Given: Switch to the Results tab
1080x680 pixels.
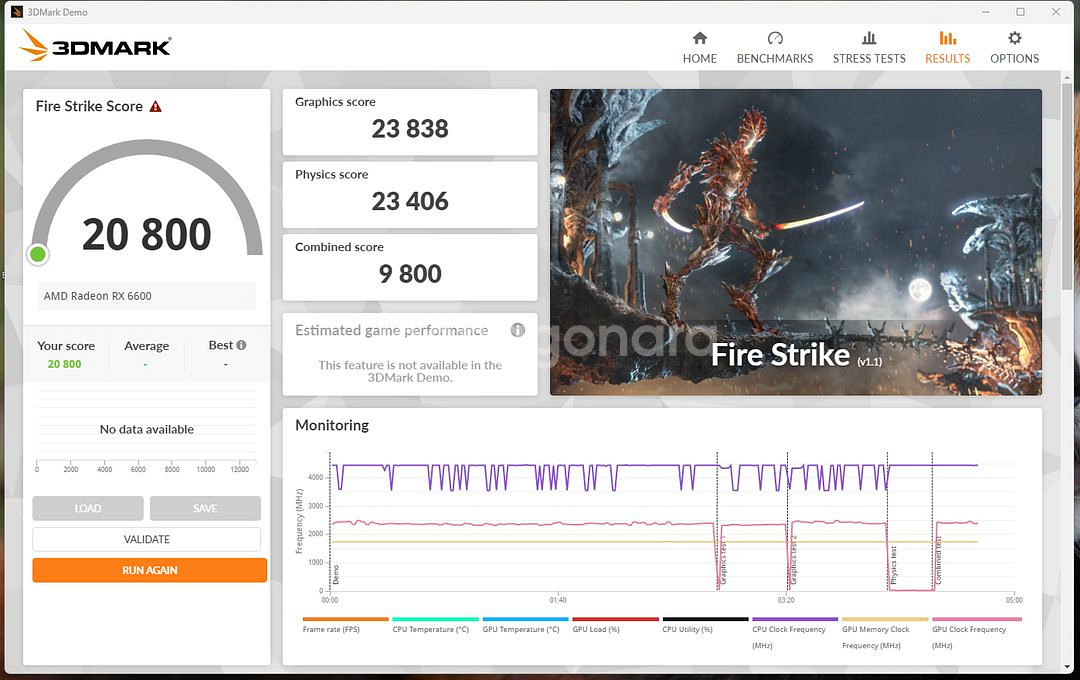Looking at the screenshot, I should pyautogui.click(x=947, y=47).
